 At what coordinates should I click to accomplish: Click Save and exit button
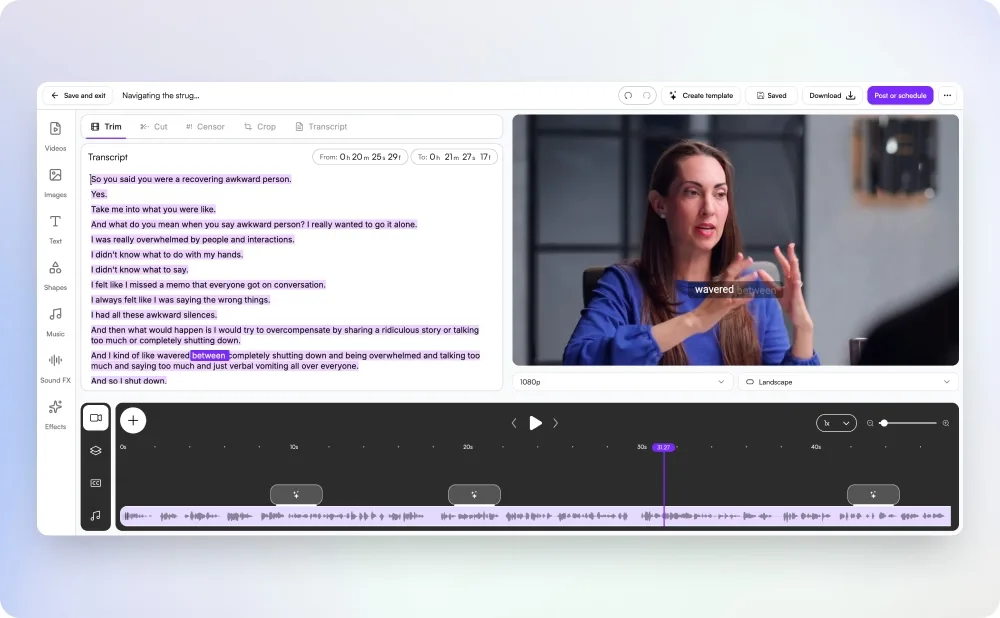78,96
